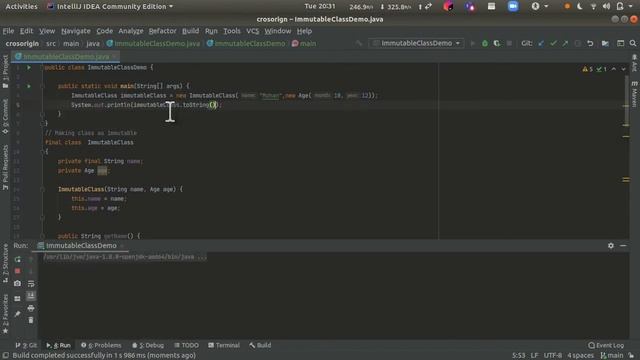Image resolution: width=640 pixels, height=360 pixels.
Task: Open the Navigate menu
Action: point(76,31)
